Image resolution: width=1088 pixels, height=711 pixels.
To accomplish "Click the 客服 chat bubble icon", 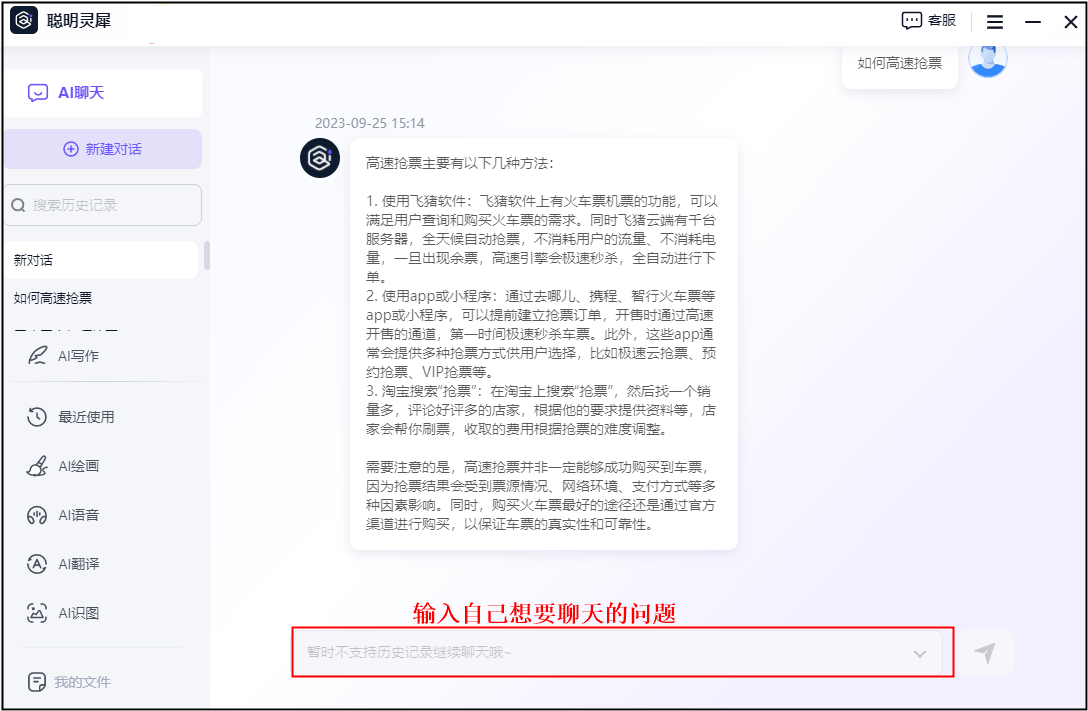I will [912, 21].
